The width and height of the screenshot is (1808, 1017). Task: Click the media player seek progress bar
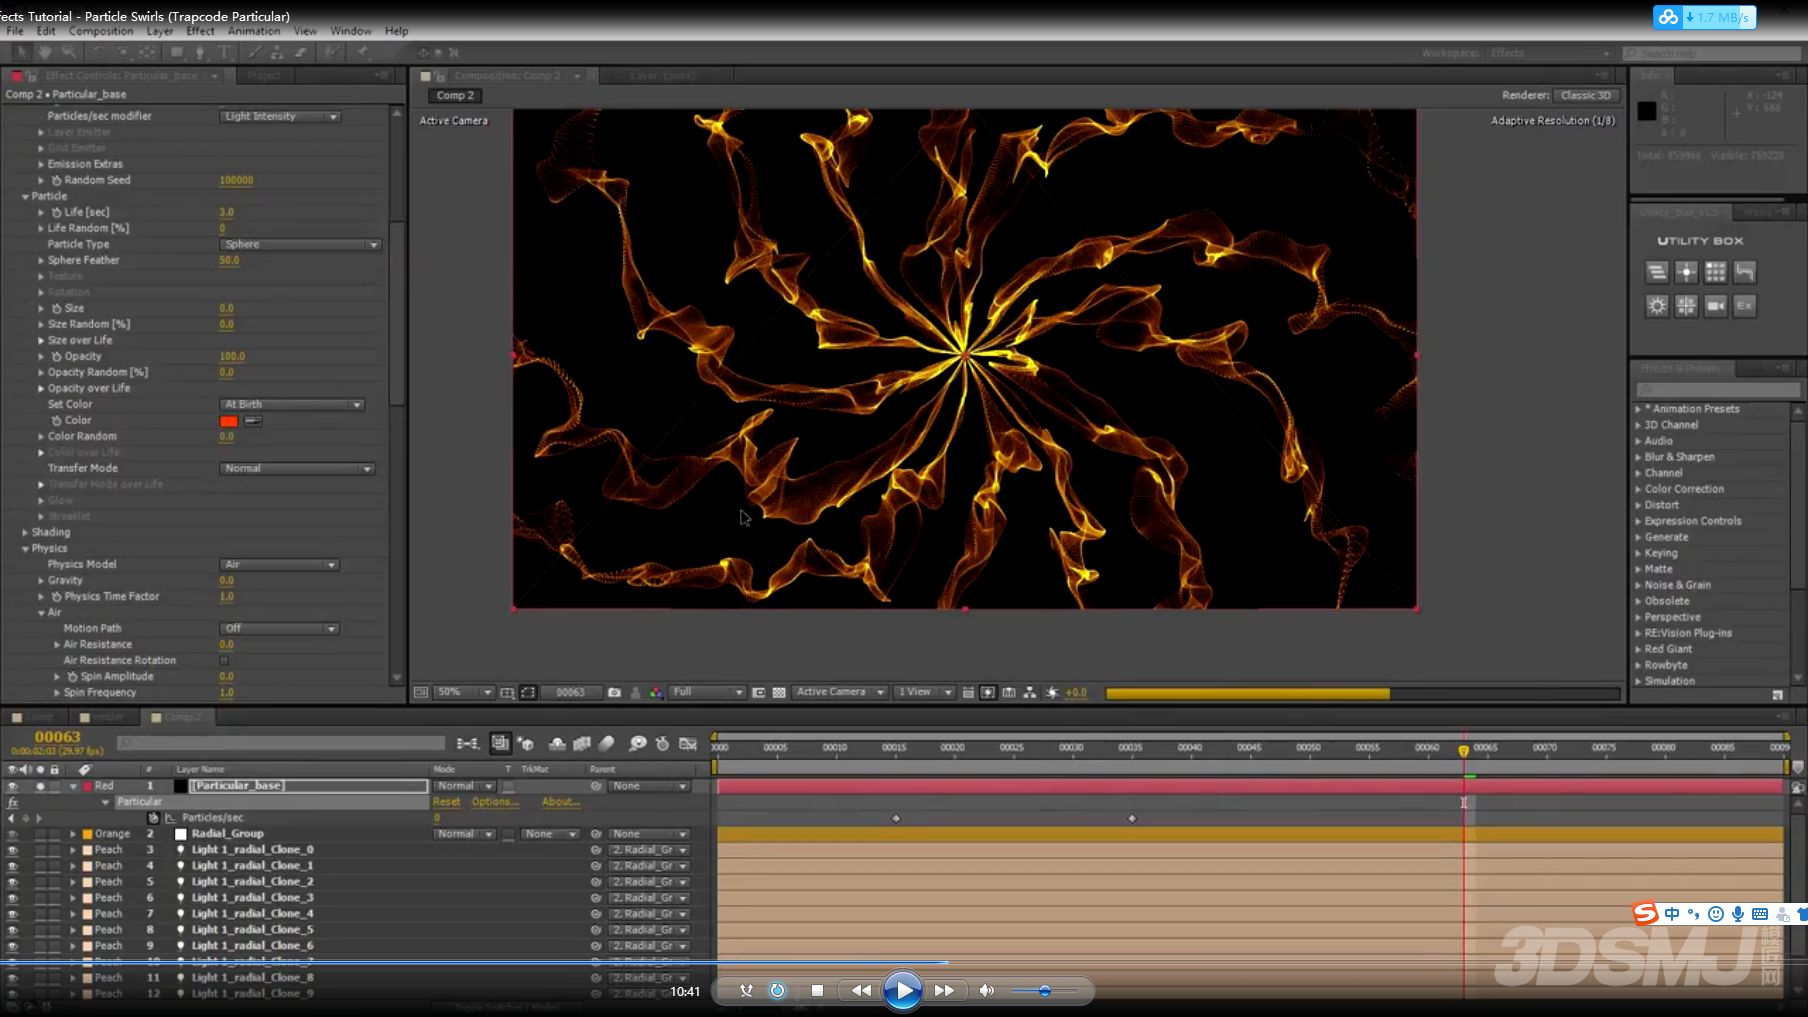click(904, 963)
